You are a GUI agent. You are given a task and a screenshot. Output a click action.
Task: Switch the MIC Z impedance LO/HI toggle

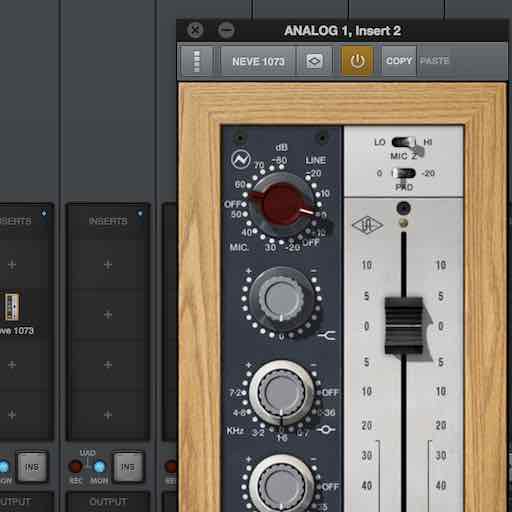[404, 142]
